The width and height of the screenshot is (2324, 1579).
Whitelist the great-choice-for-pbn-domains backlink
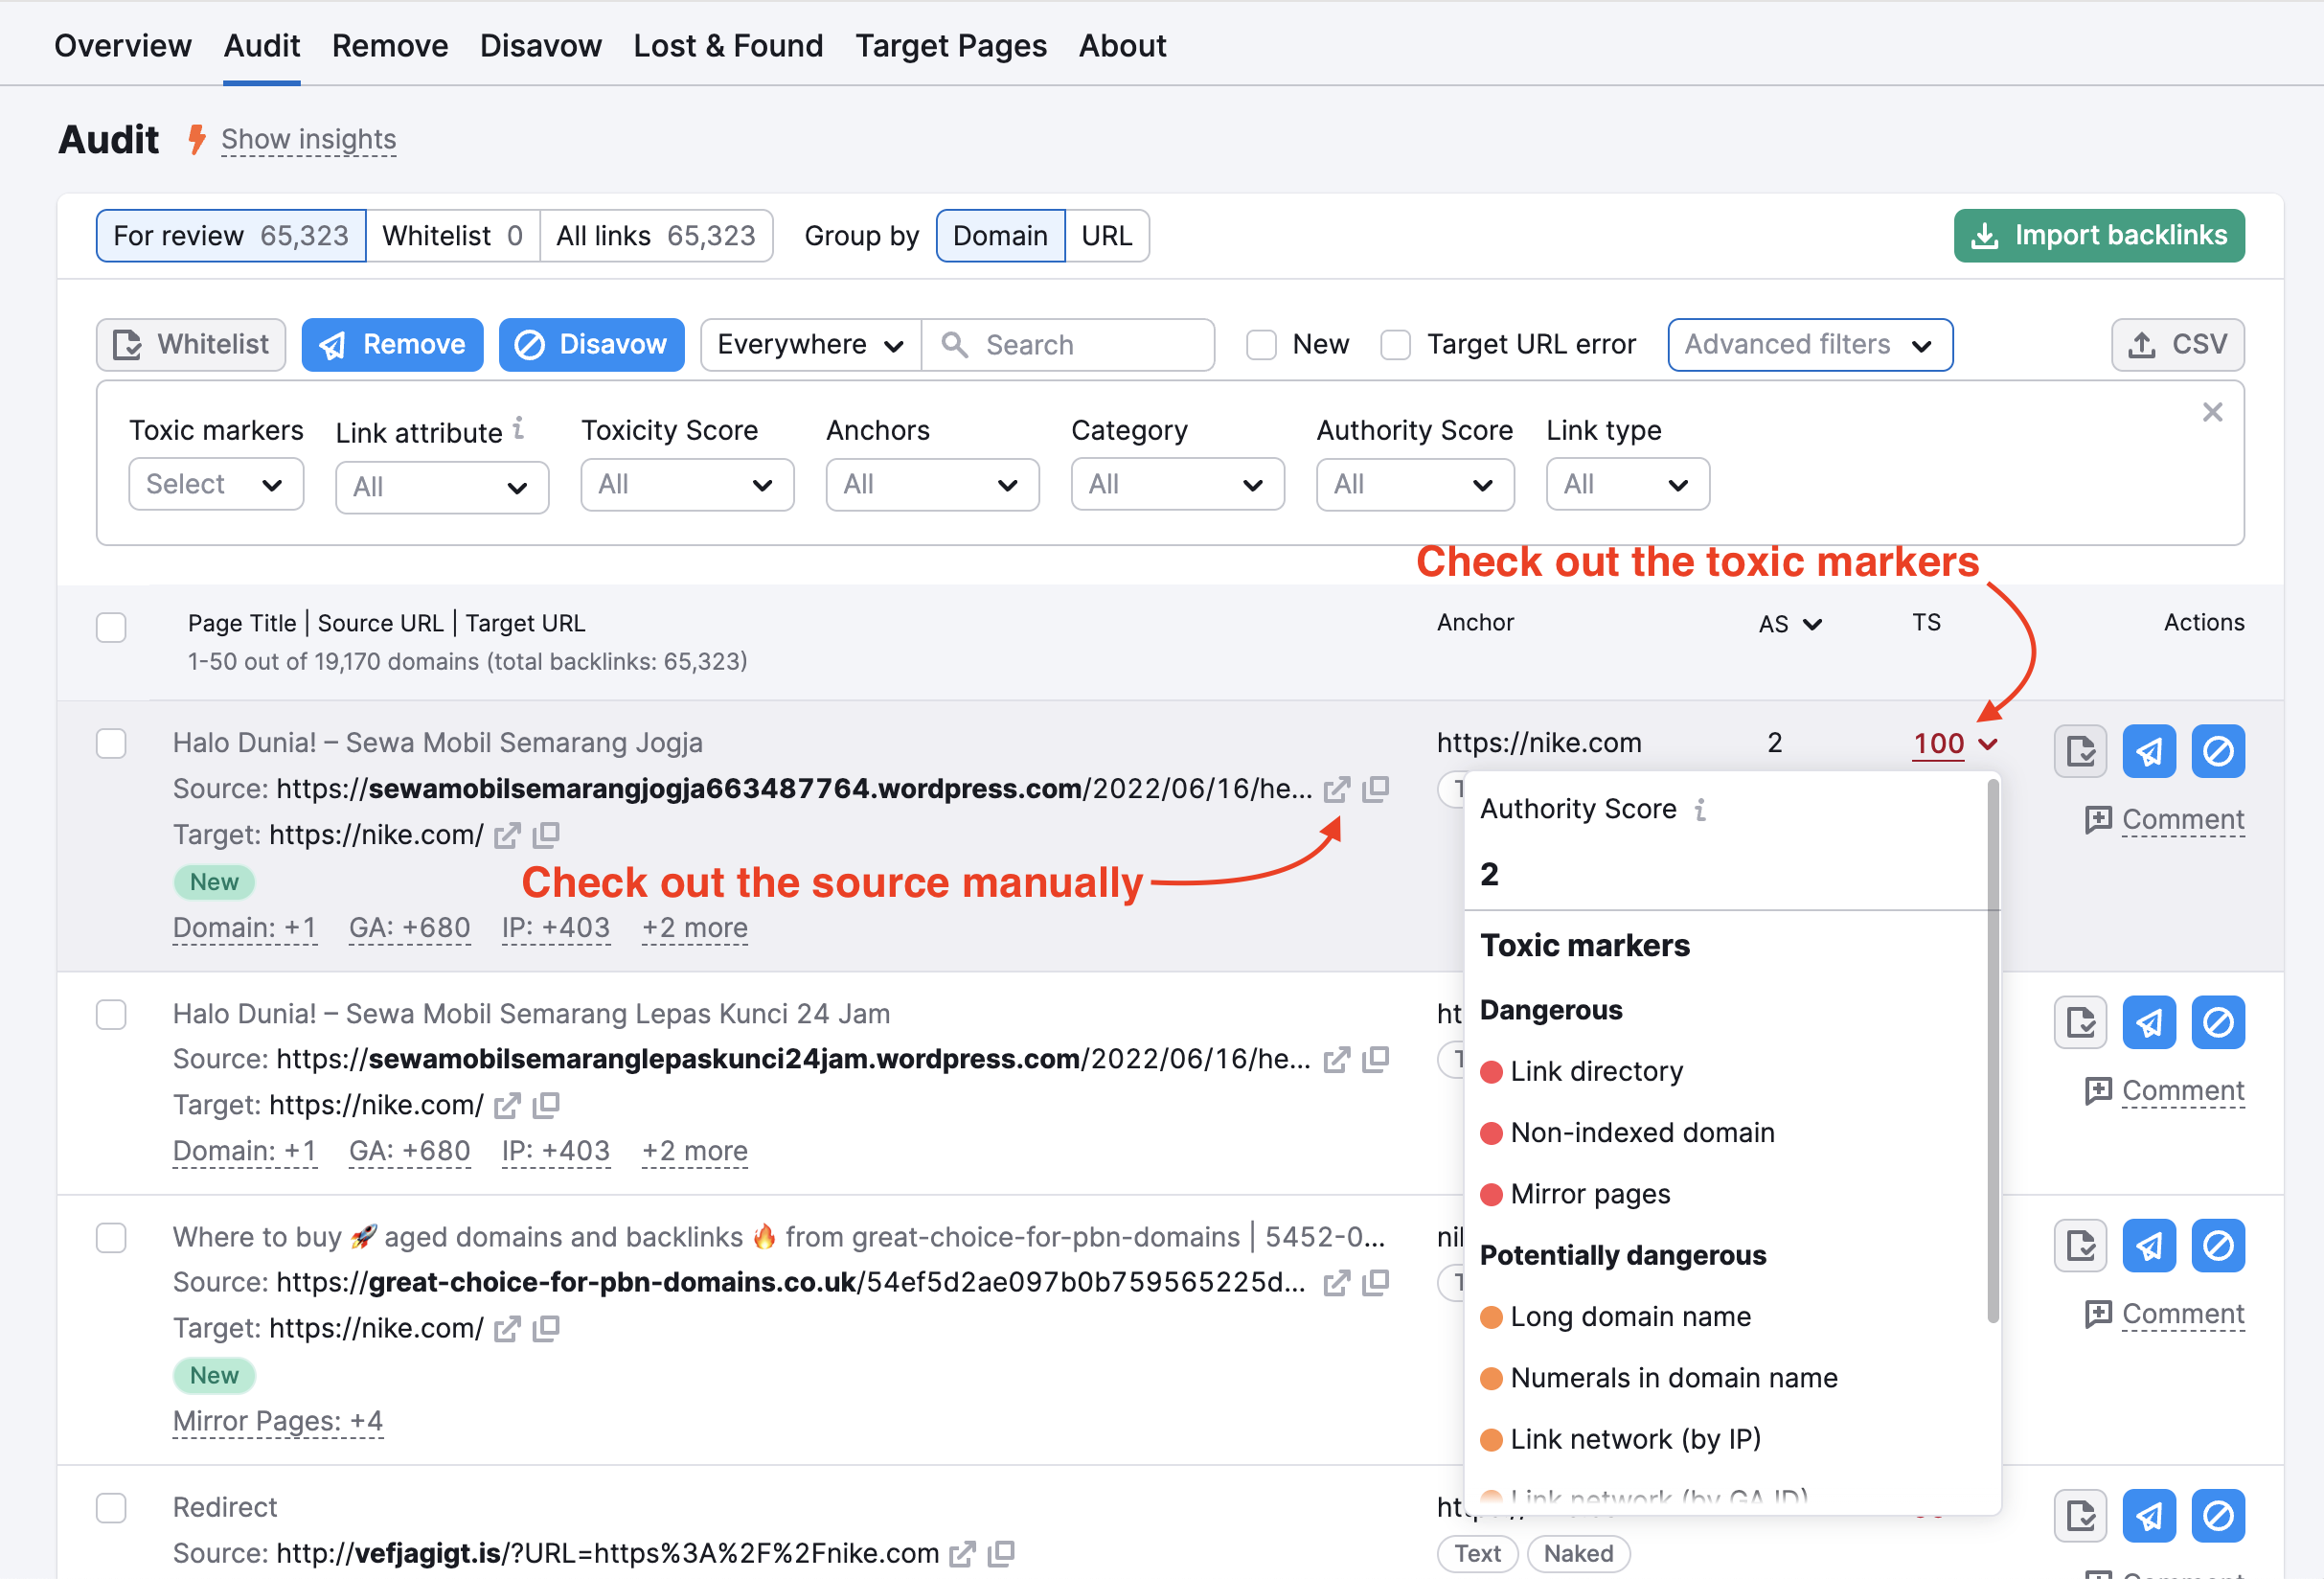tap(2080, 1245)
